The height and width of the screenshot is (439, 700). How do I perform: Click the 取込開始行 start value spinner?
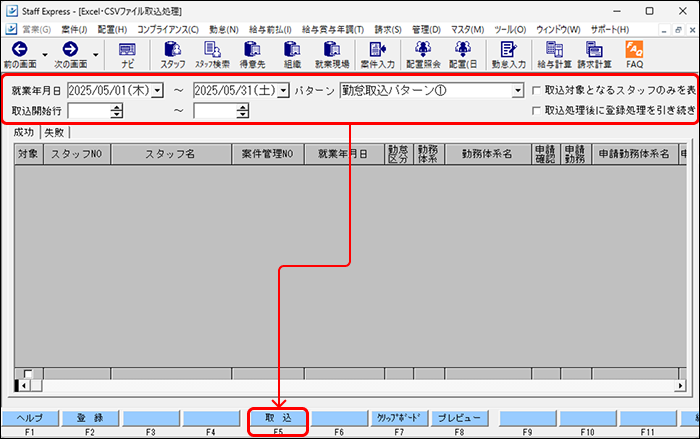point(117,111)
